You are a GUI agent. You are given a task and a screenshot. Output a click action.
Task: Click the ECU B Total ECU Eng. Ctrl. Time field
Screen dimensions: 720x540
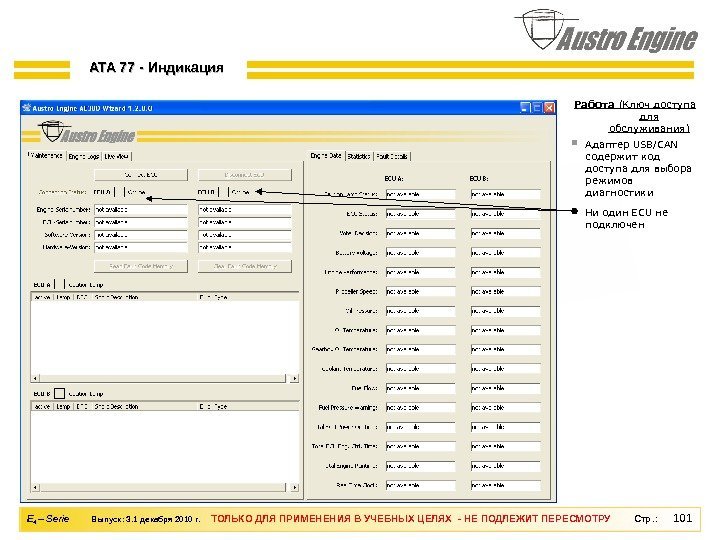(x=506, y=446)
